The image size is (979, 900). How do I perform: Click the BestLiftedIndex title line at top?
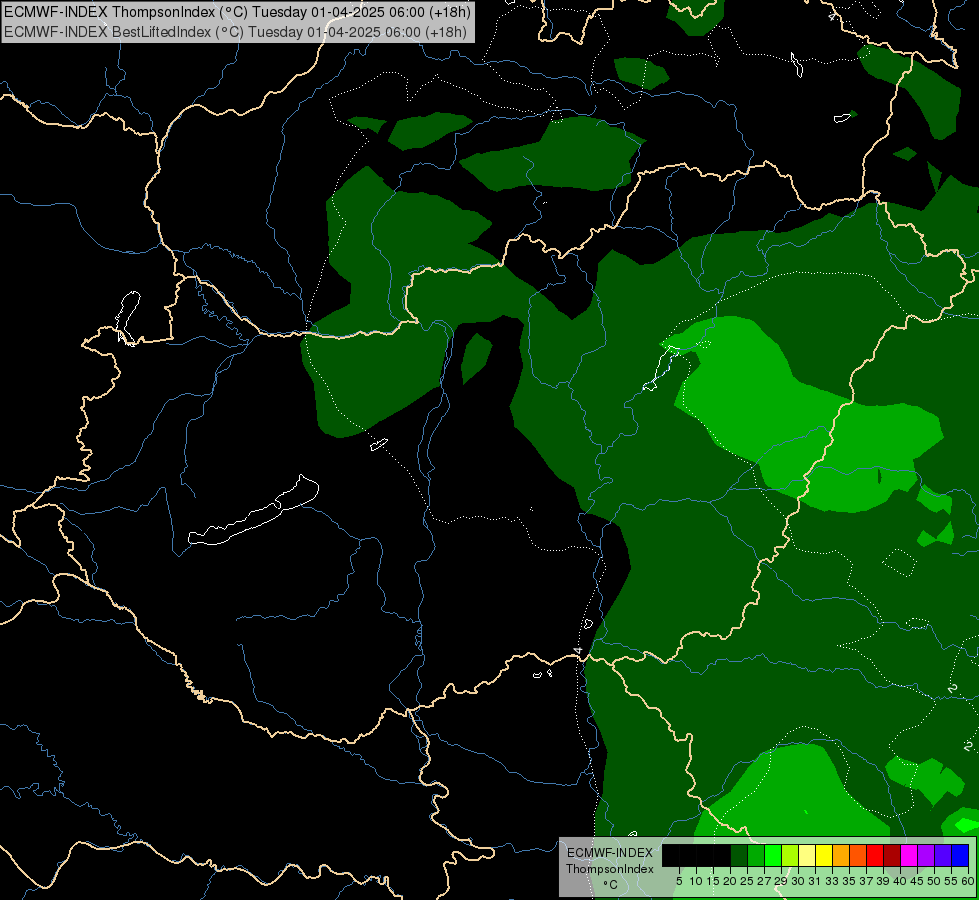coord(235,32)
